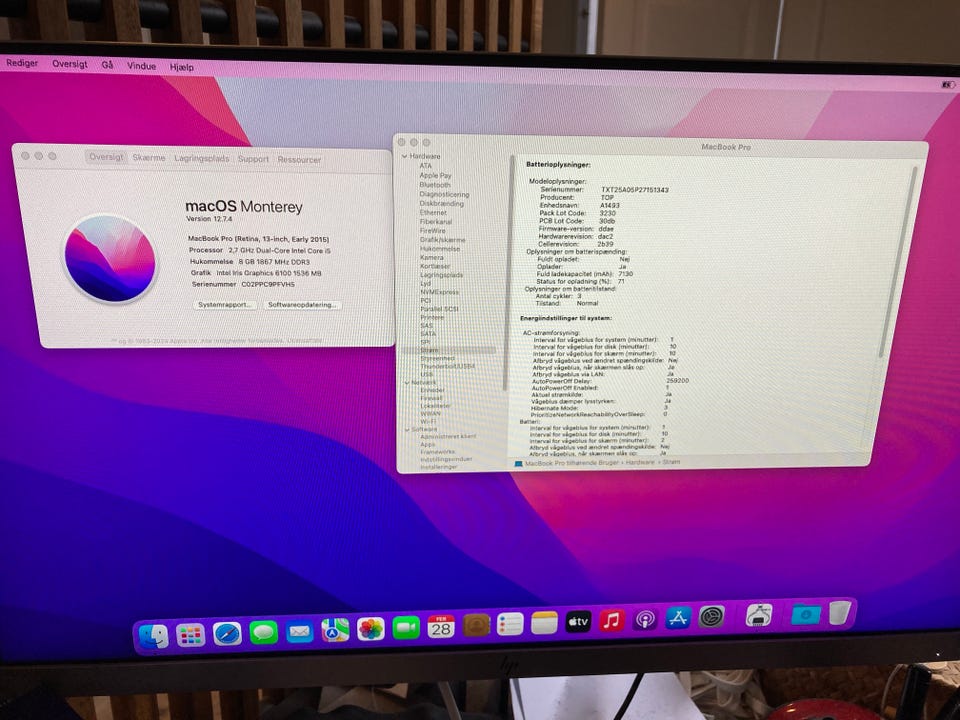Screen dimensions: 960x720
Task: Open Finder from the Dock
Action: tap(154, 637)
